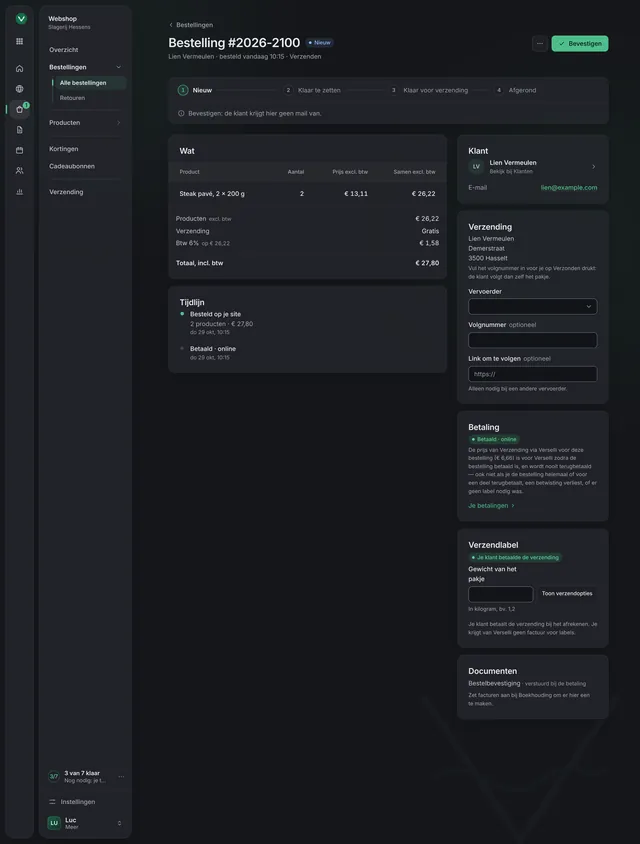Click the Instellingen sliders icon
This screenshot has width=640, height=844.
coord(52,801)
